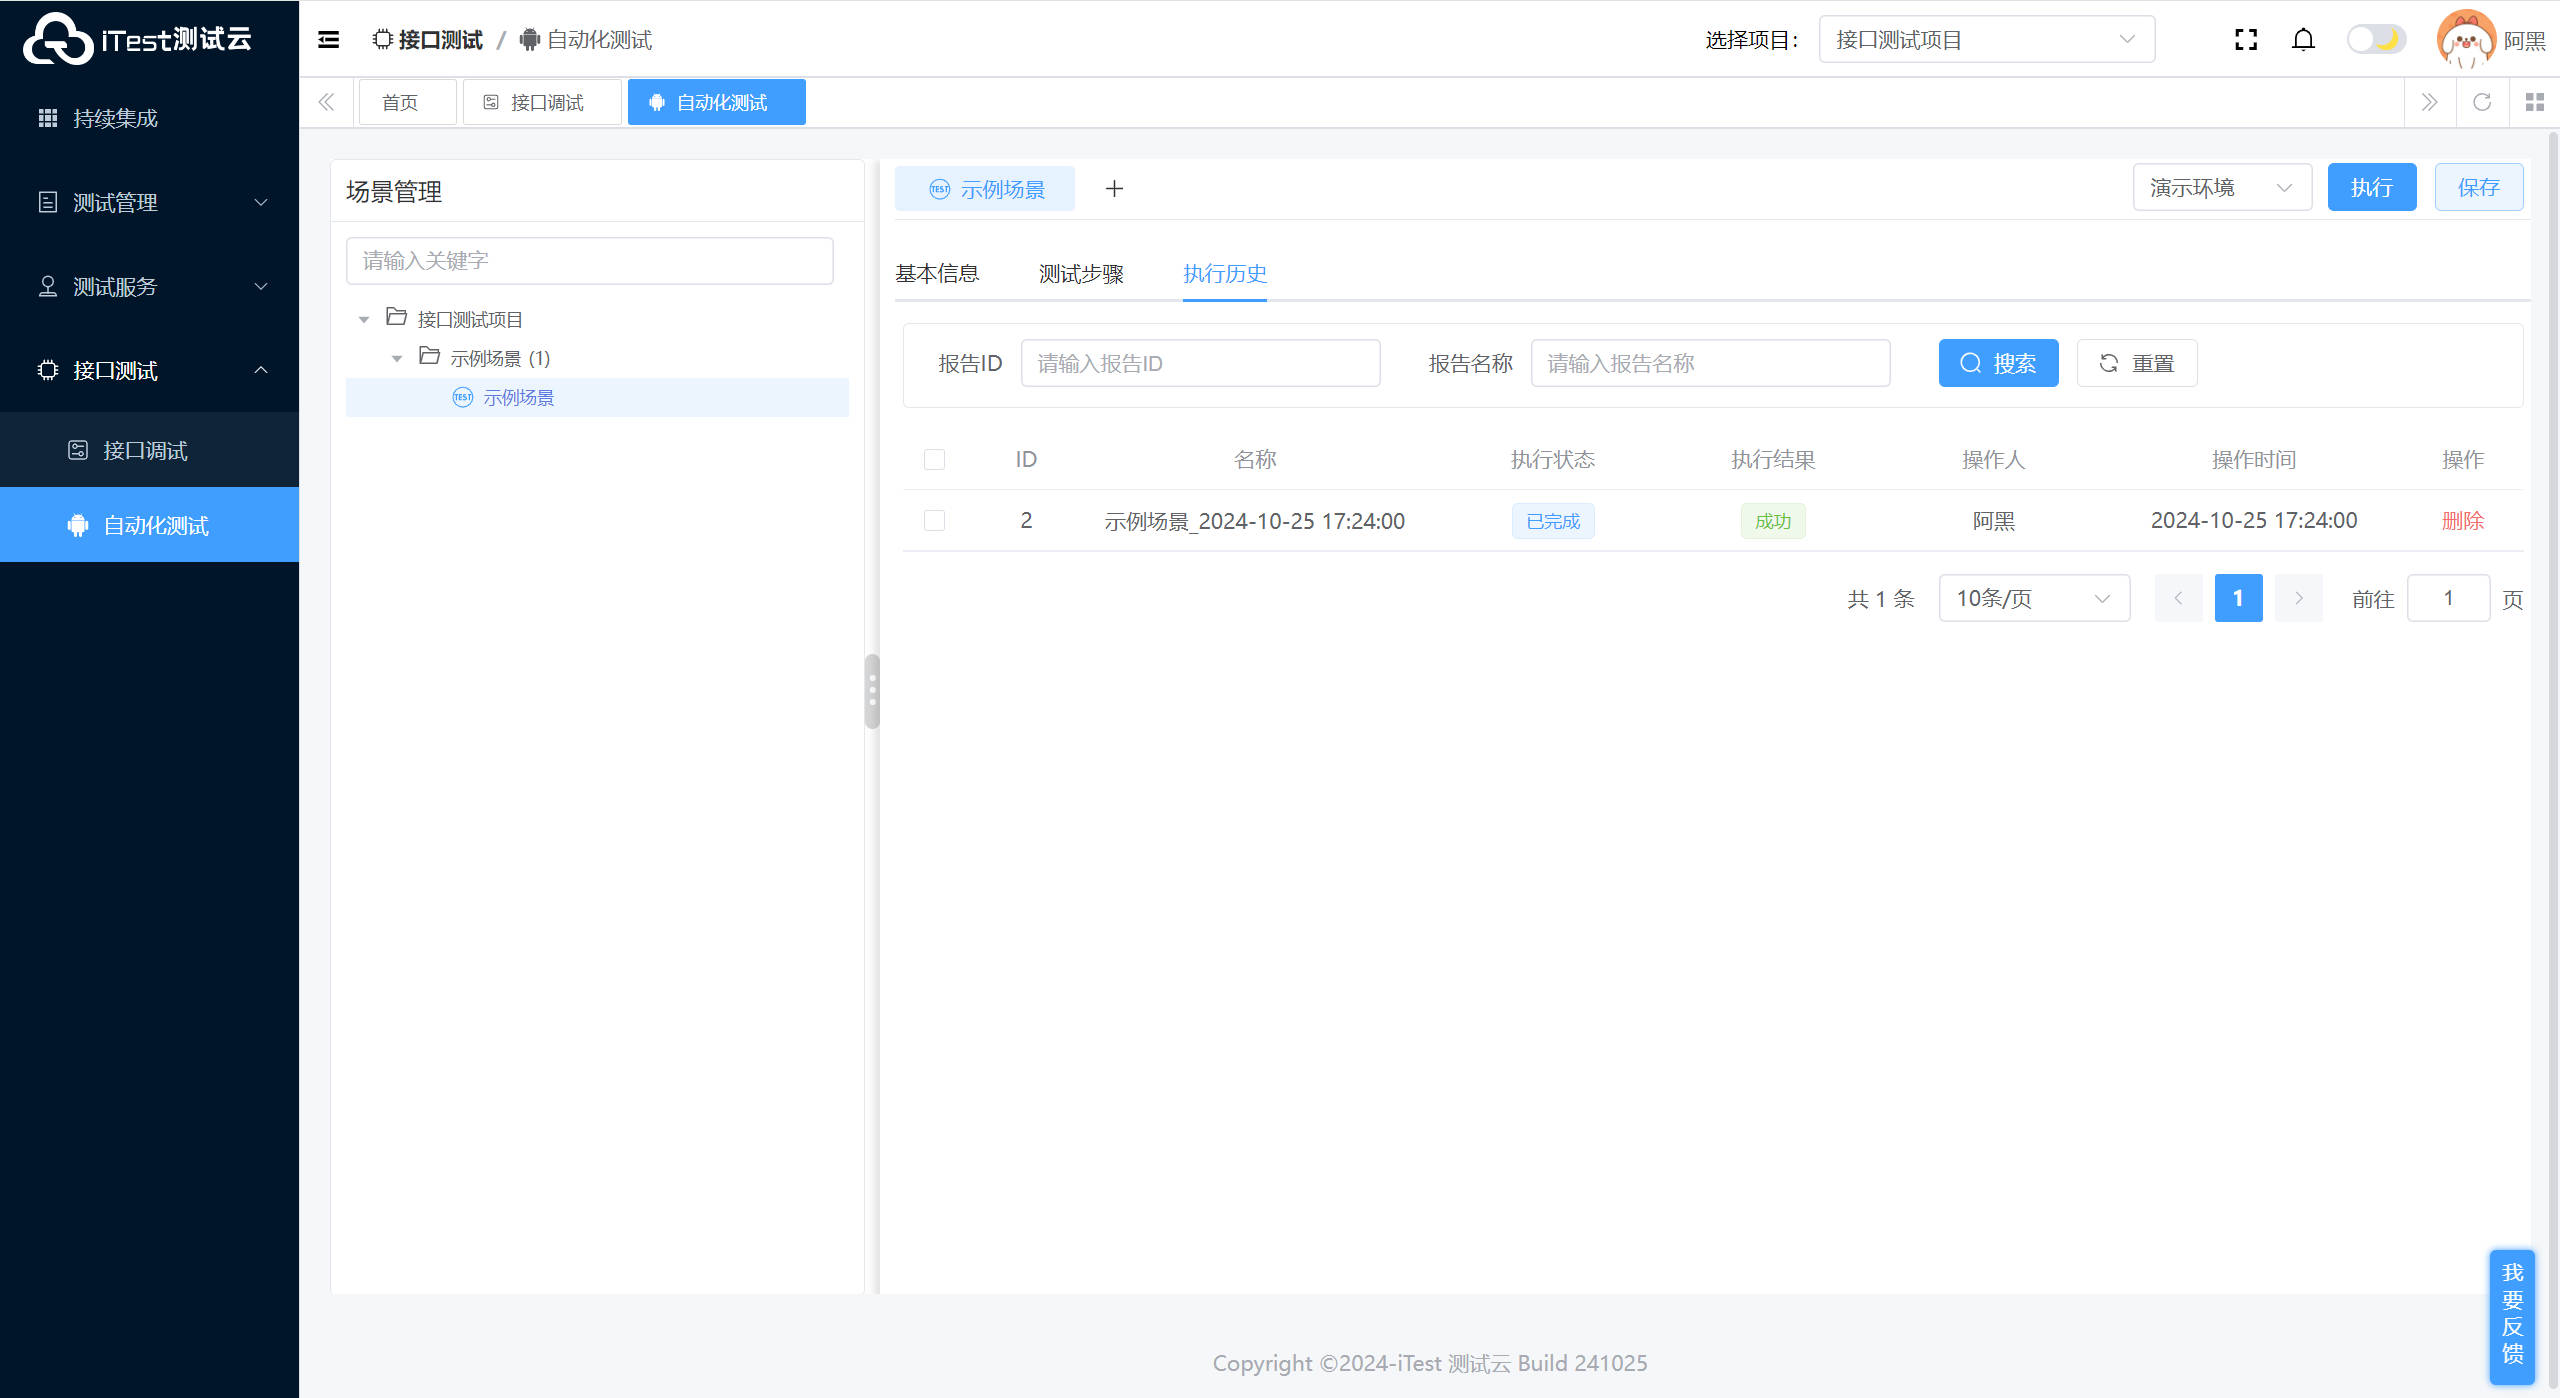The image size is (2560, 1398).
Task: Click the user avatar image
Action: point(2466,40)
